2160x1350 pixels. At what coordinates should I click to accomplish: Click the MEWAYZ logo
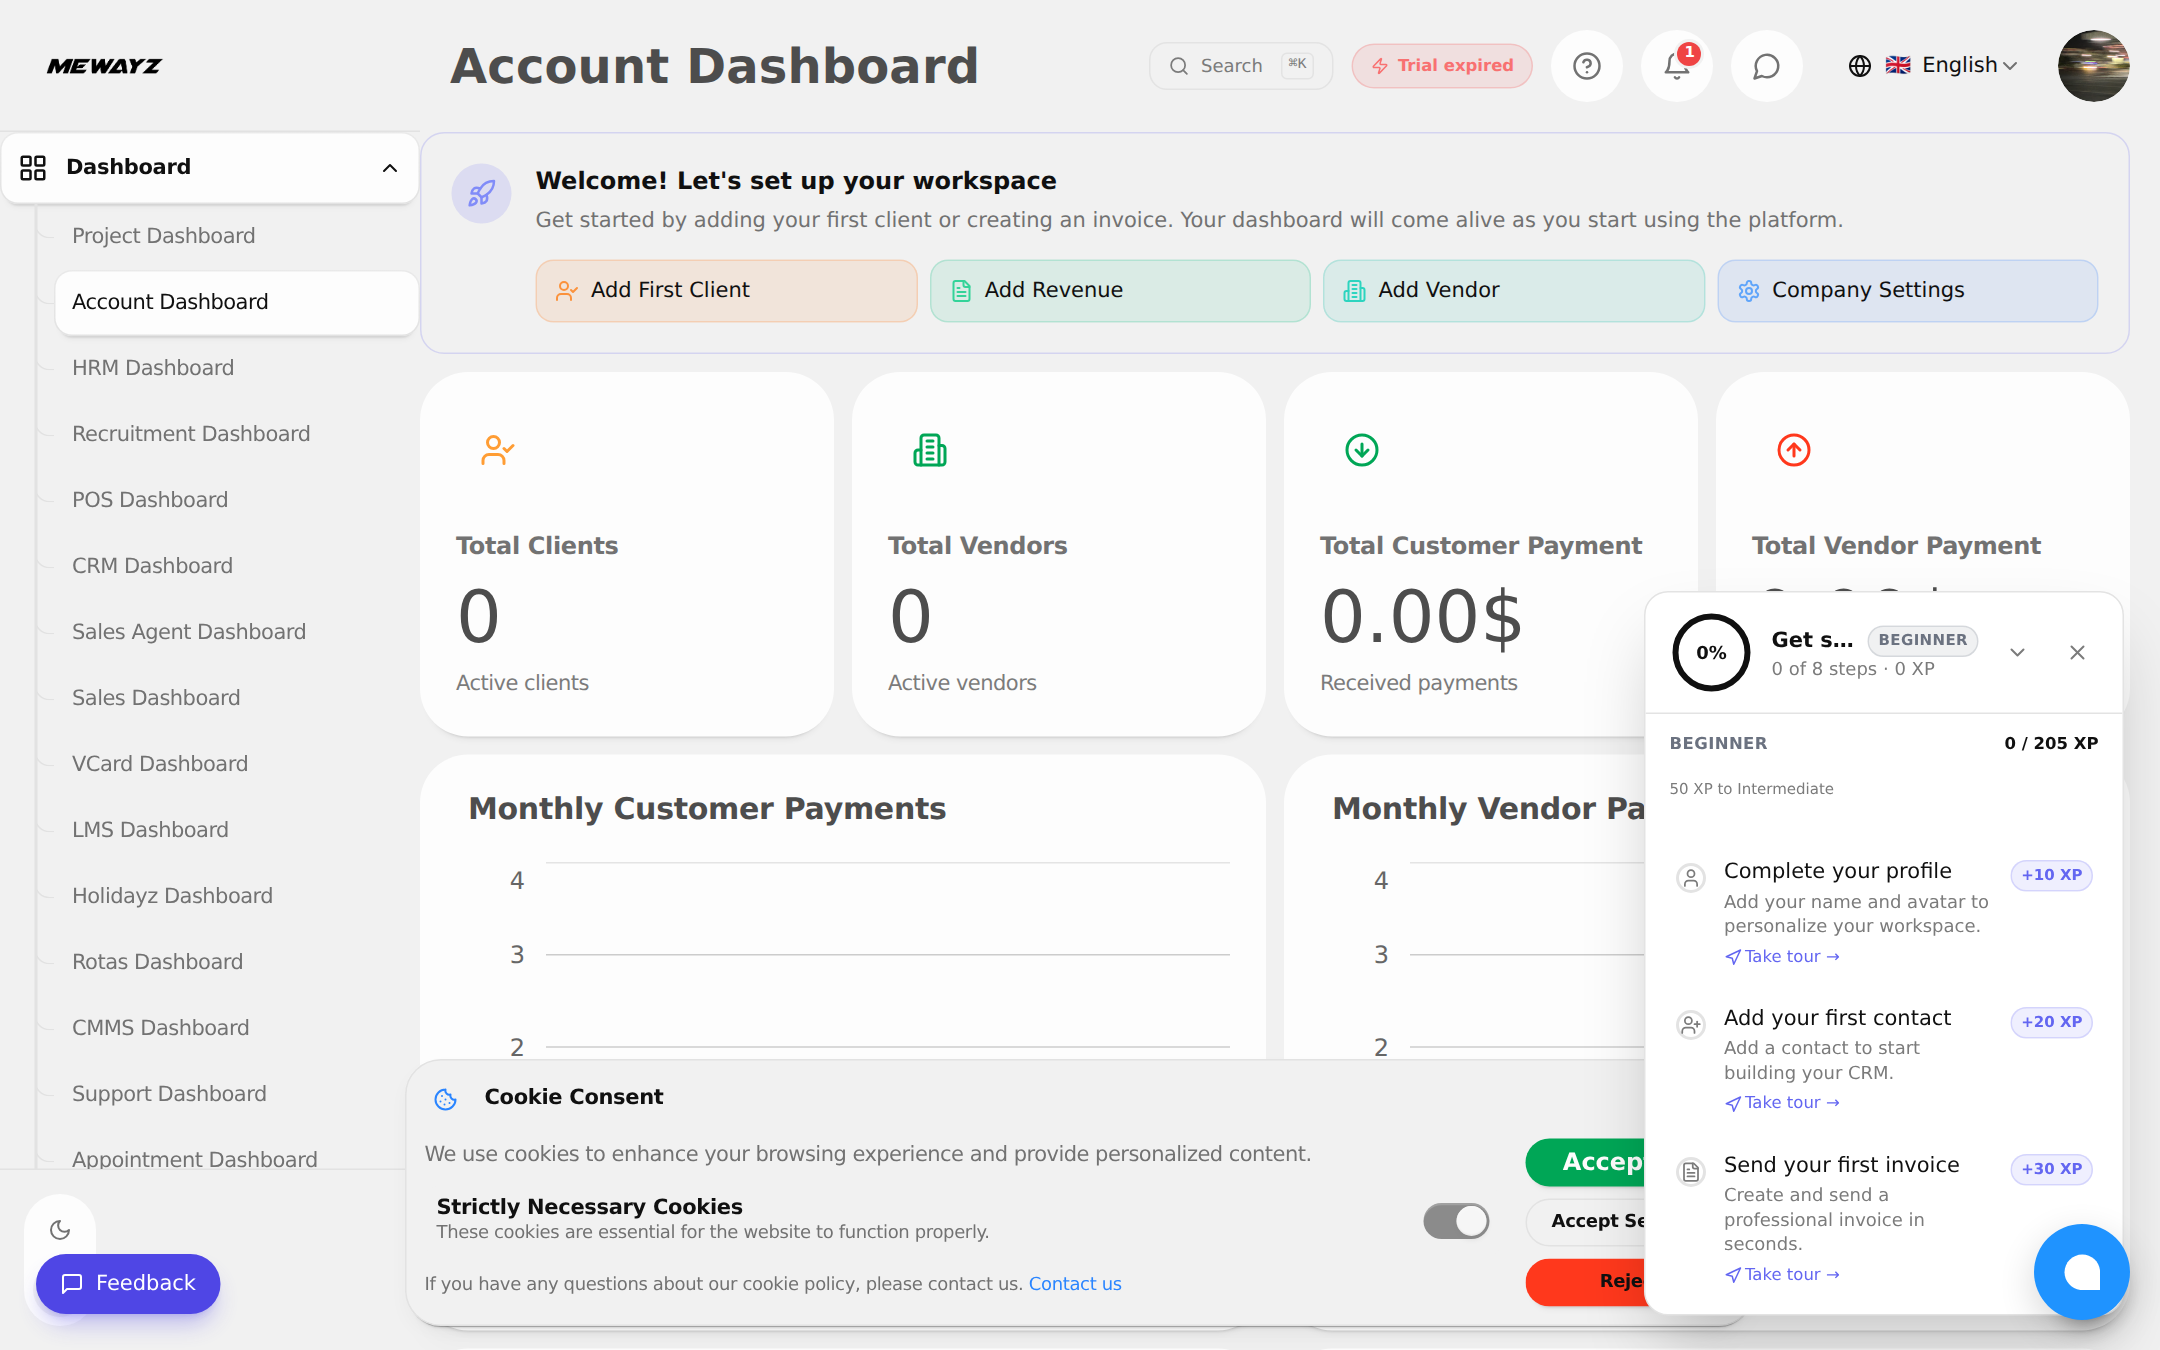tap(104, 66)
